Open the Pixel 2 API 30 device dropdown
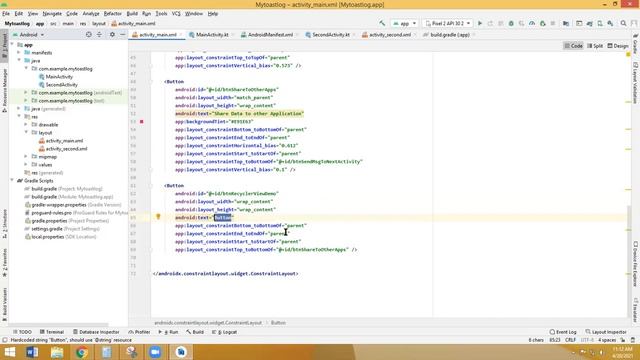This screenshot has width=640, height=360. tap(447, 24)
